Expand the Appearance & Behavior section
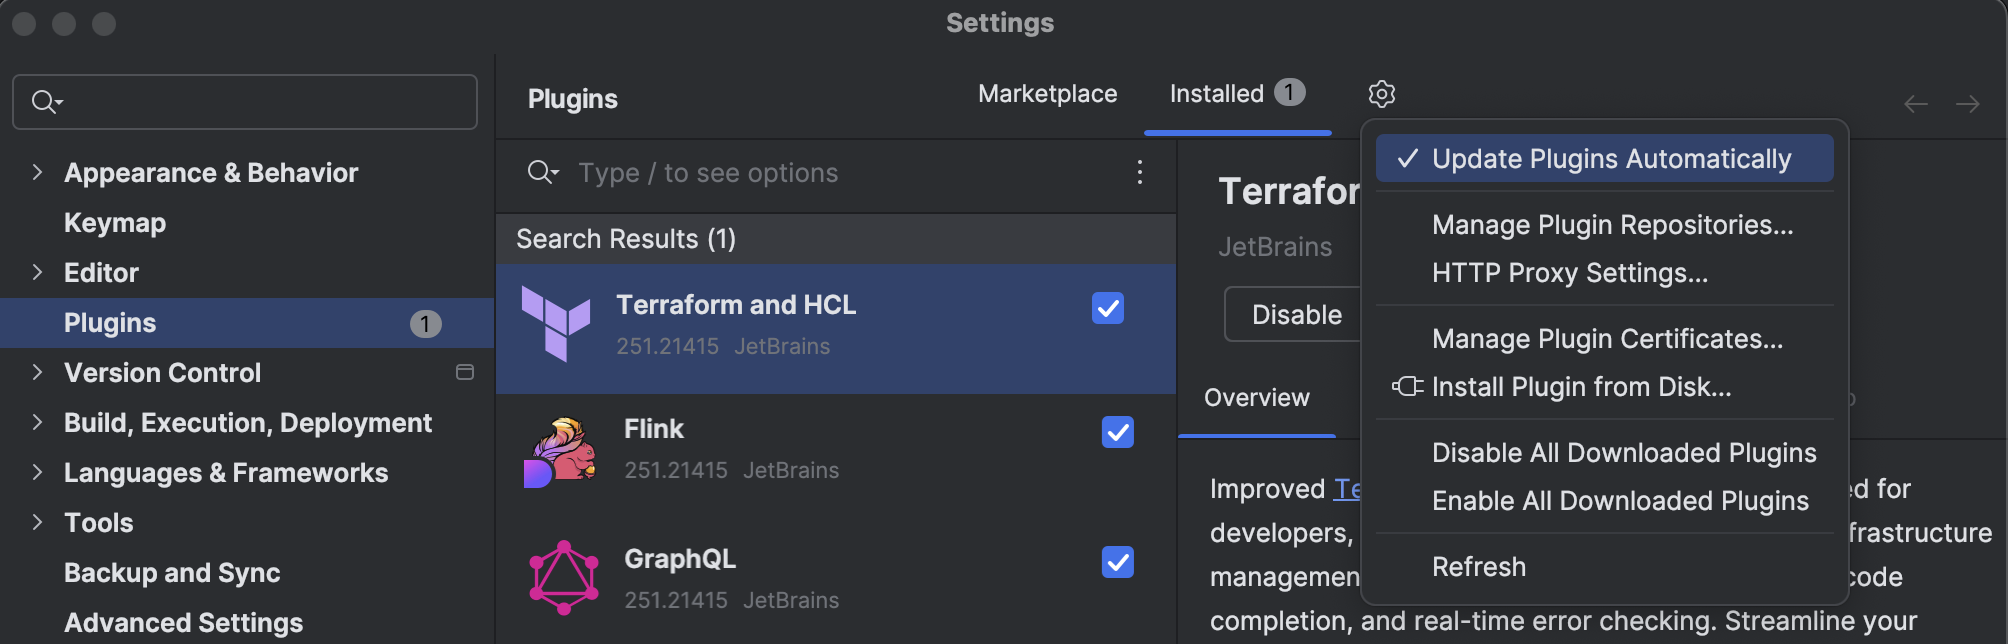Image resolution: width=2008 pixels, height=644 pixels. click(36, 172)
